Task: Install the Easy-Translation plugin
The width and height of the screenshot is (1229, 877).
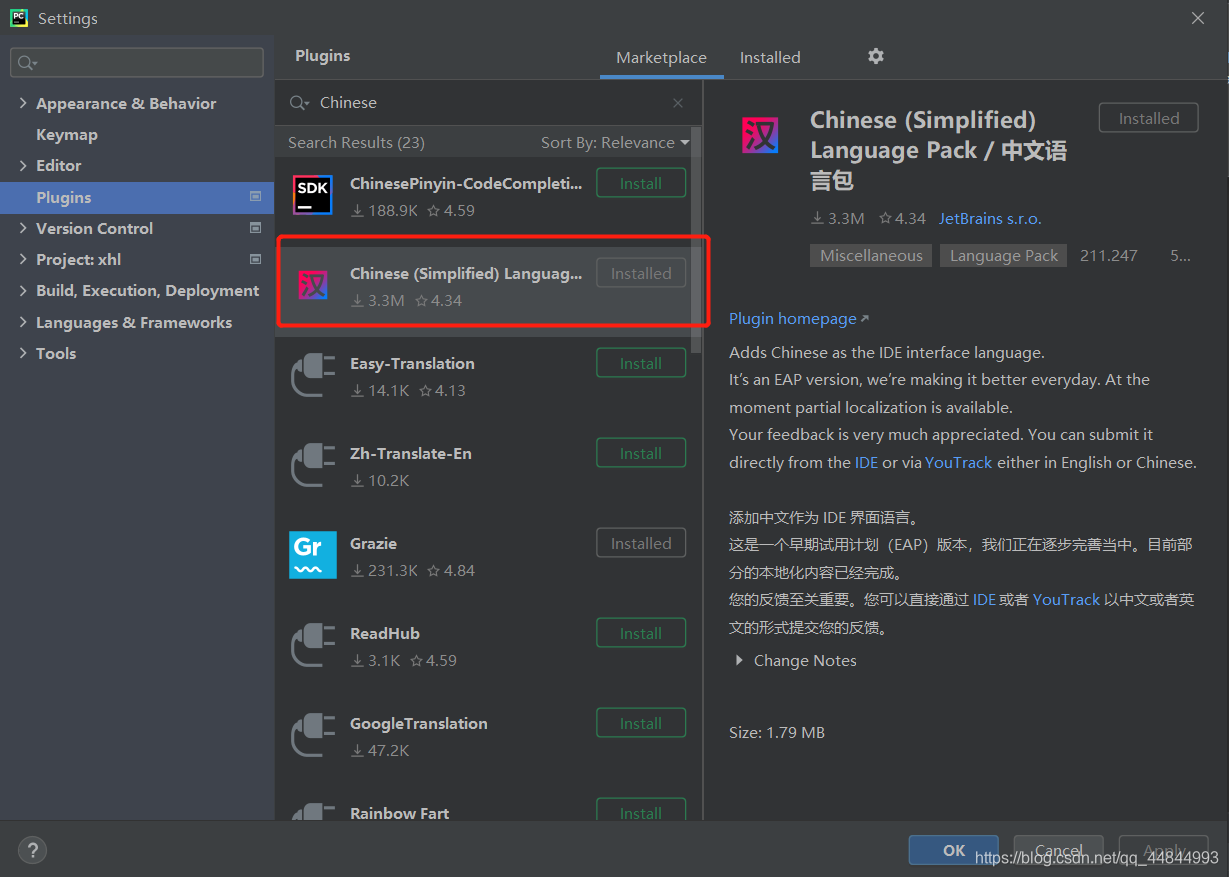Action: click(641, 363)
